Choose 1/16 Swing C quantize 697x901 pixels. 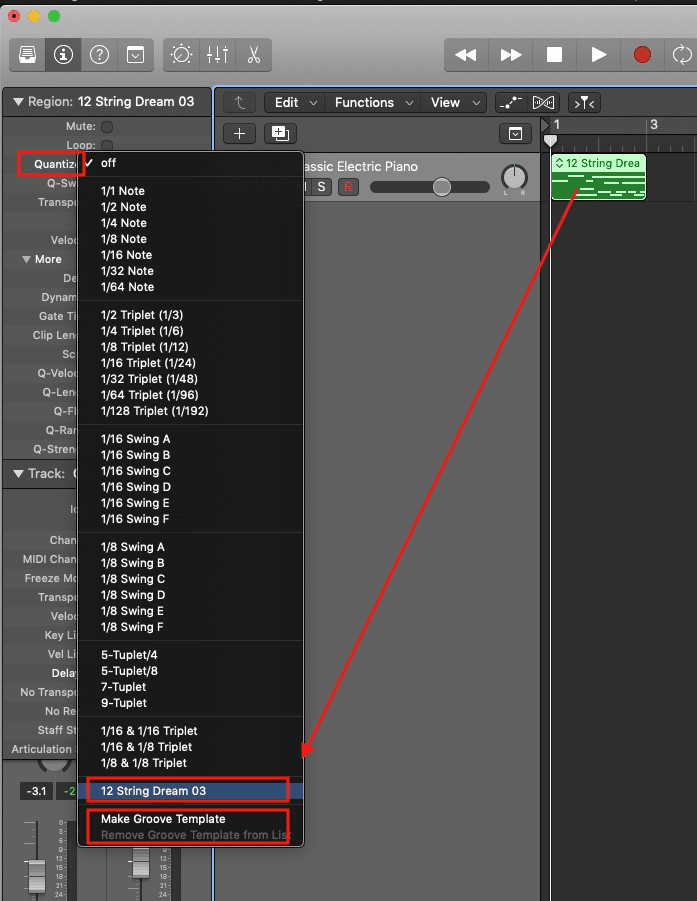click(x=190, y=471)
